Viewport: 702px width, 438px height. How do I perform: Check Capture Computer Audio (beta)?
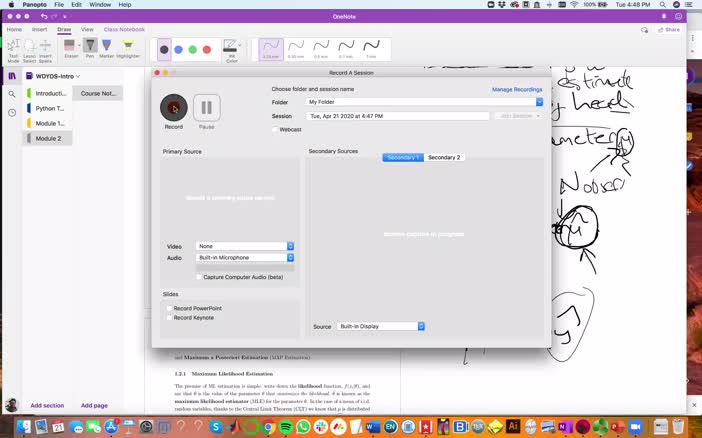(x=199, y=277)
